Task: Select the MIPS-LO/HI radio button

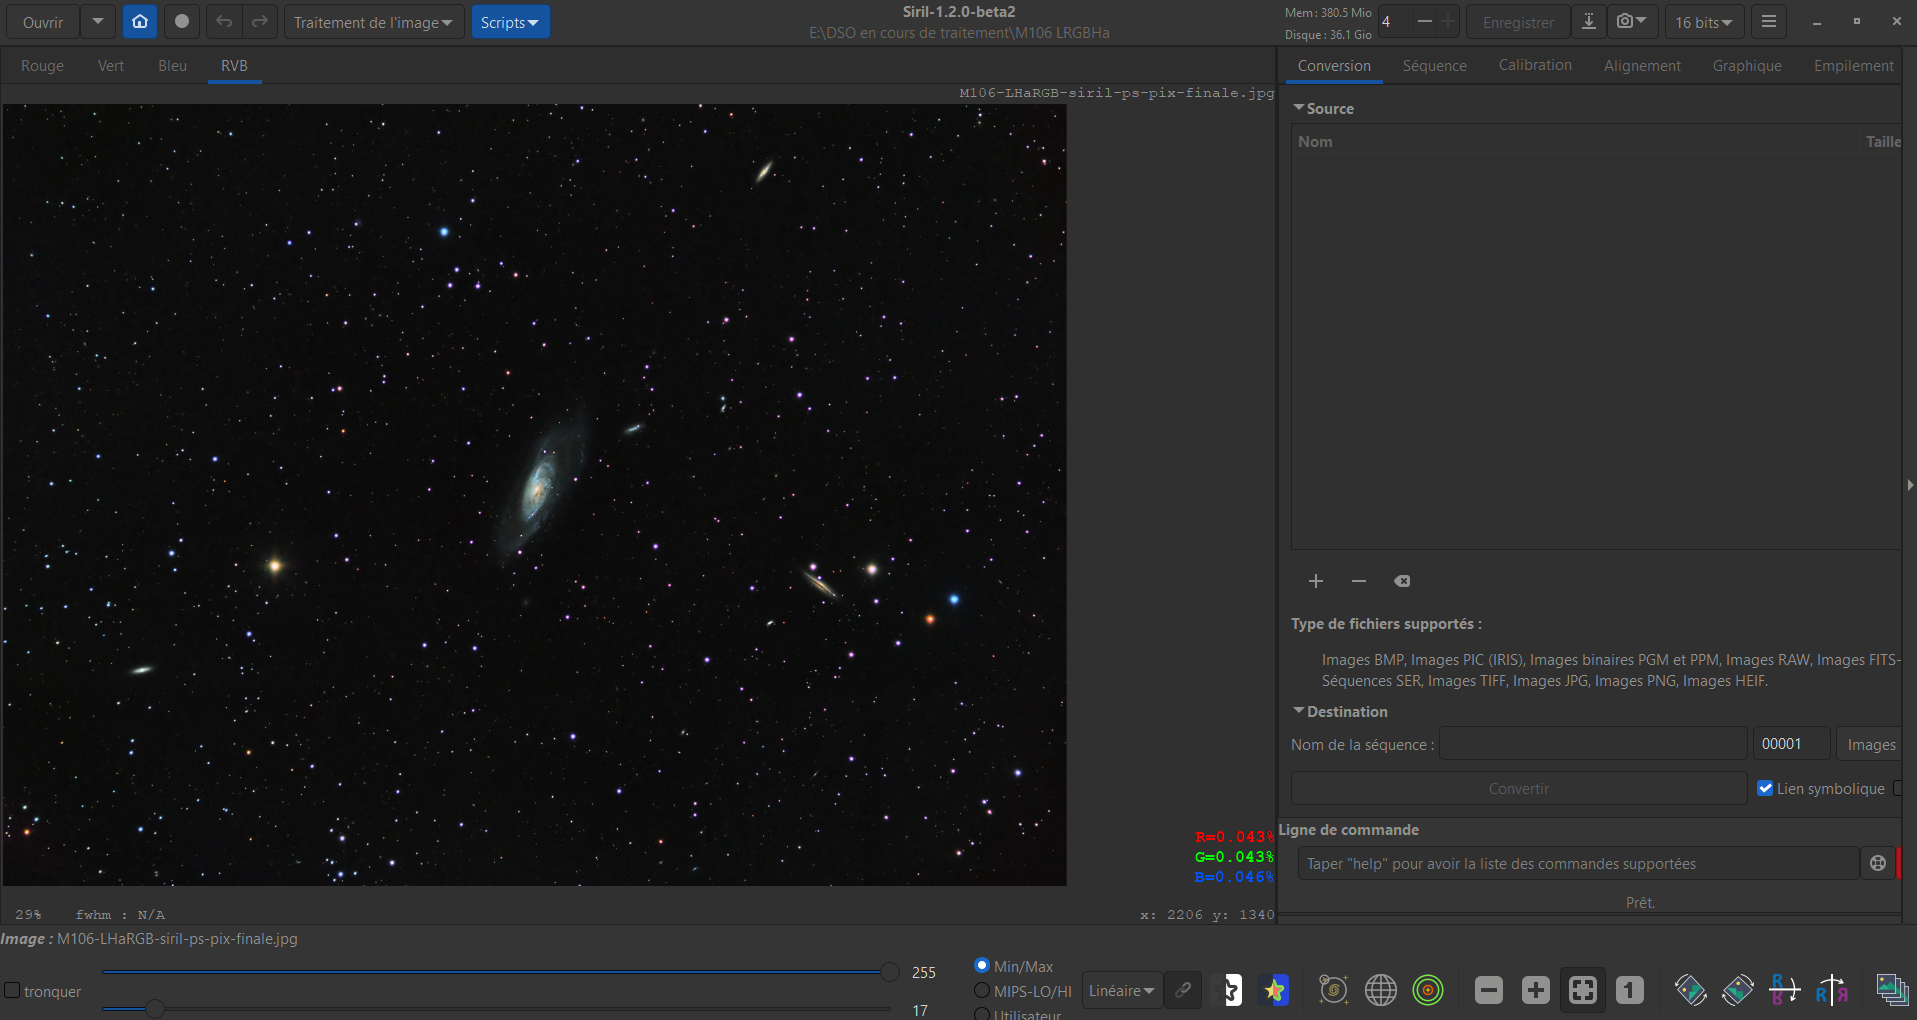Action: click(982, 991)
